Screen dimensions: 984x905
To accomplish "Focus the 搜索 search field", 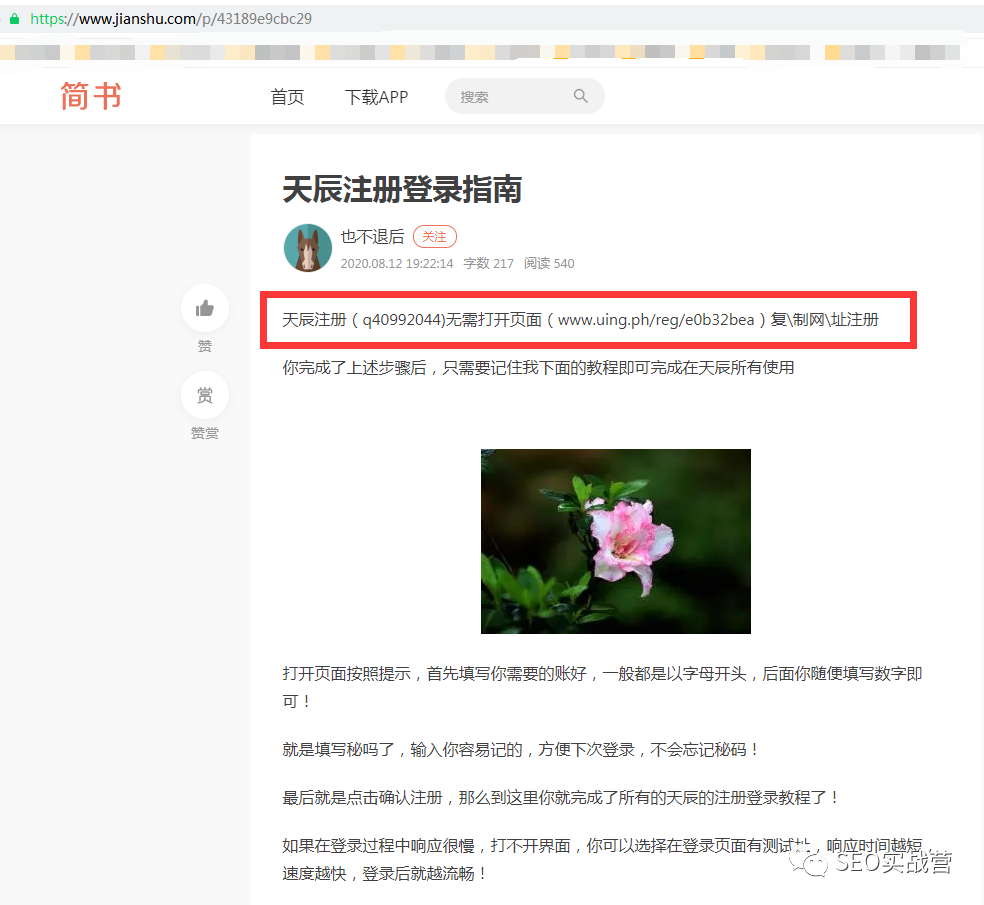I will click(x=525, y=96).
